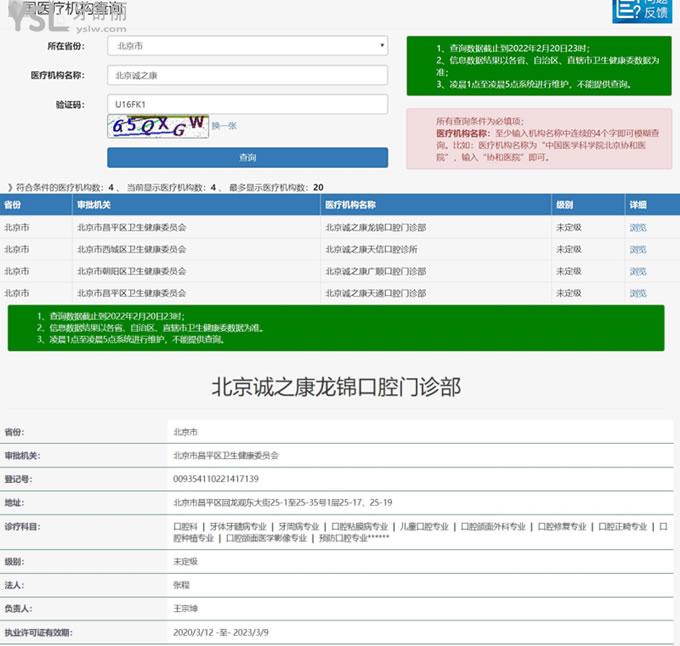
Task: Click the detail 级别 value 未定级
Action: [185, 561]
